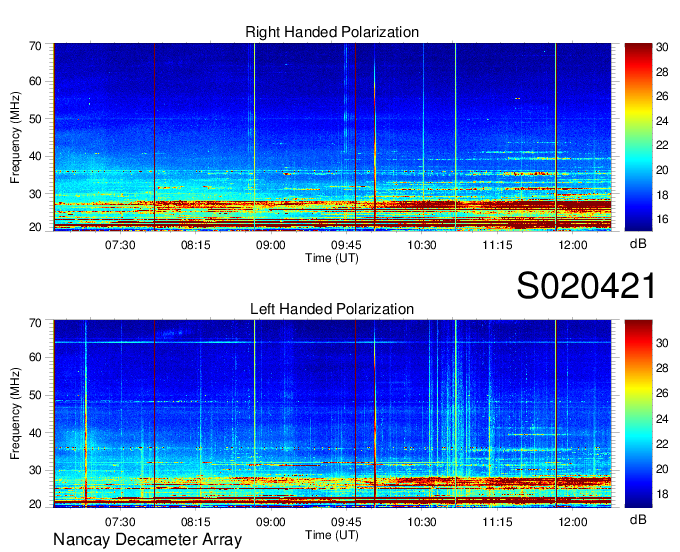Click the Left Handed plot's color bar
Viewport: 680px width, 552px height.
click(638, 414)
